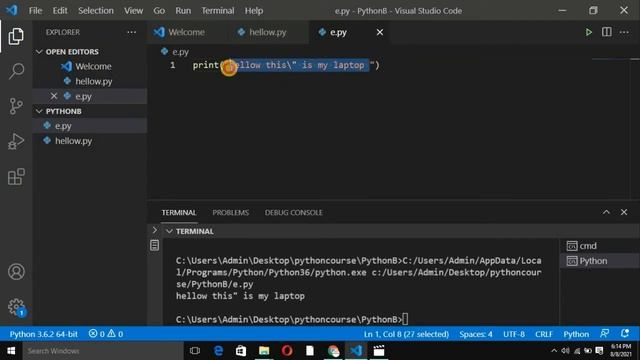
Task: Open the Explorer view in activity bar
Action: tap(16, 36)
